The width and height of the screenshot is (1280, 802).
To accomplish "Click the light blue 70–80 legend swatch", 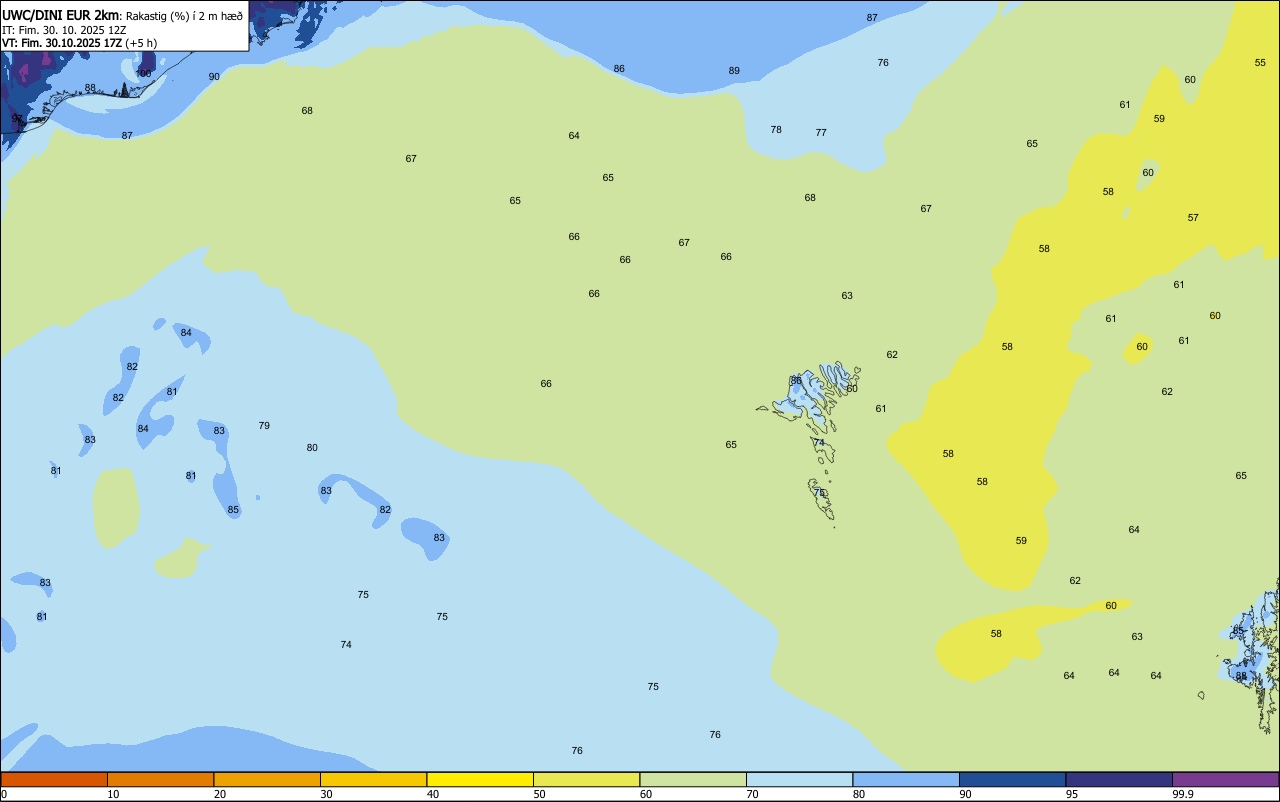I will [x=799, y=779].
